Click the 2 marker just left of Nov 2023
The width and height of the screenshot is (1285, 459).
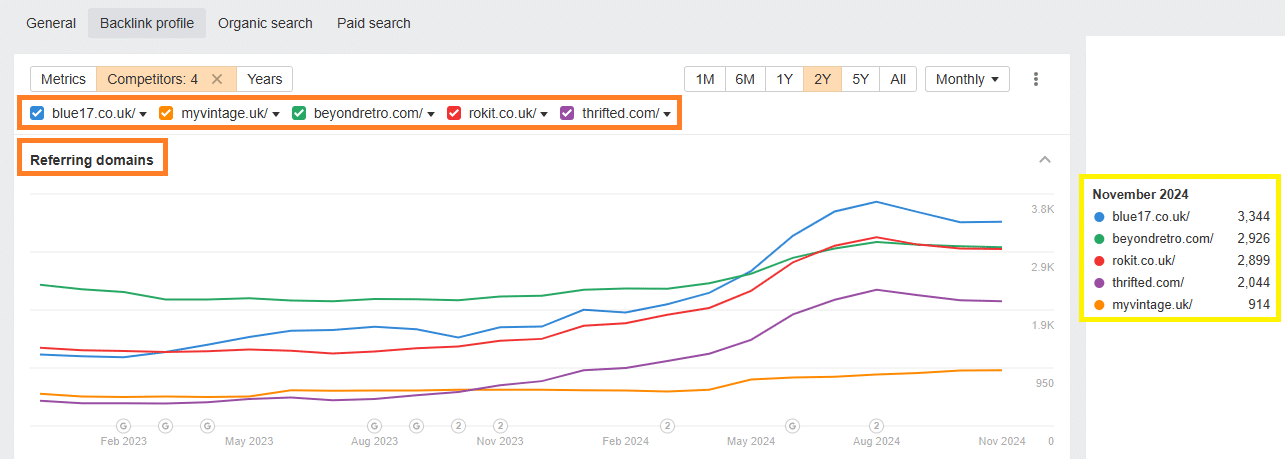coord(458,425)
